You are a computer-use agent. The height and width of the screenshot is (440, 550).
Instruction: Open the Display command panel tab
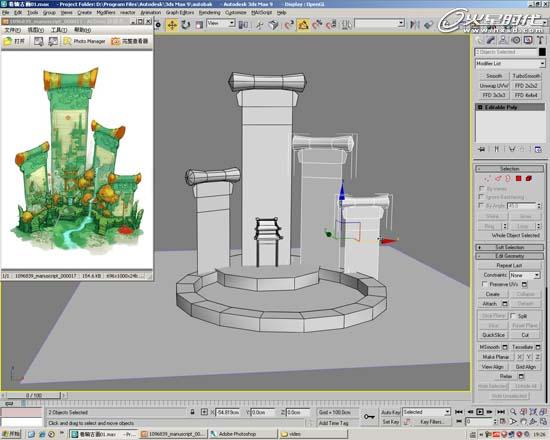(528, 40)
